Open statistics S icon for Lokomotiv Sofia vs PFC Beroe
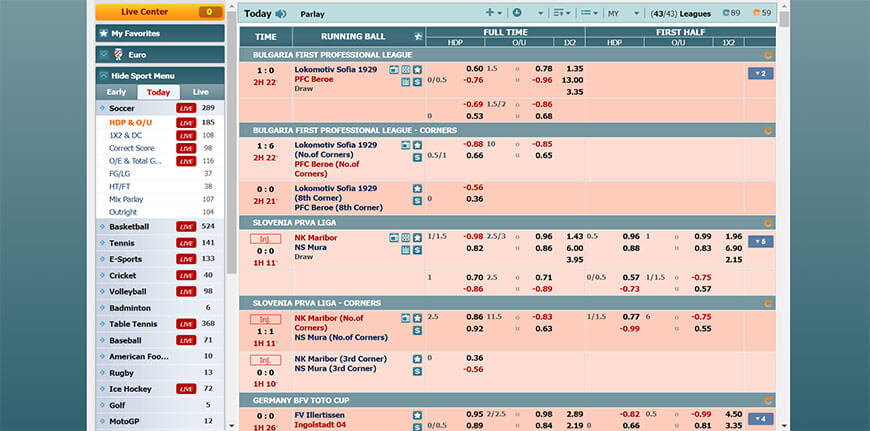870x431 pixels. (417, 82)
